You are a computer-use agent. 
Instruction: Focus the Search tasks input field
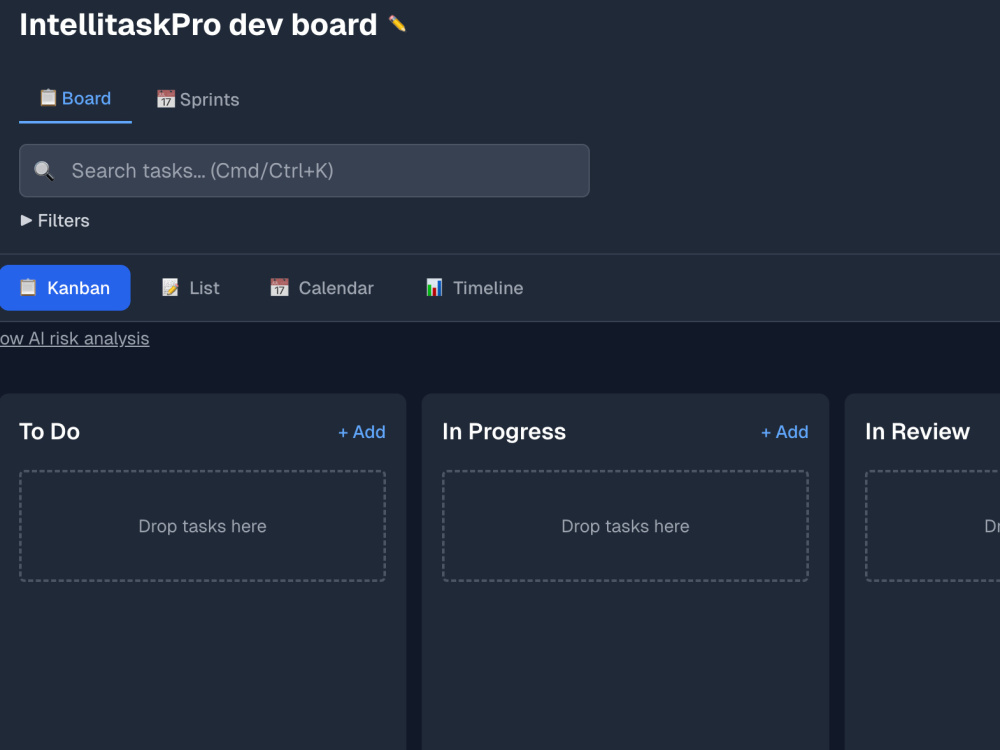(x=304, y=170)
